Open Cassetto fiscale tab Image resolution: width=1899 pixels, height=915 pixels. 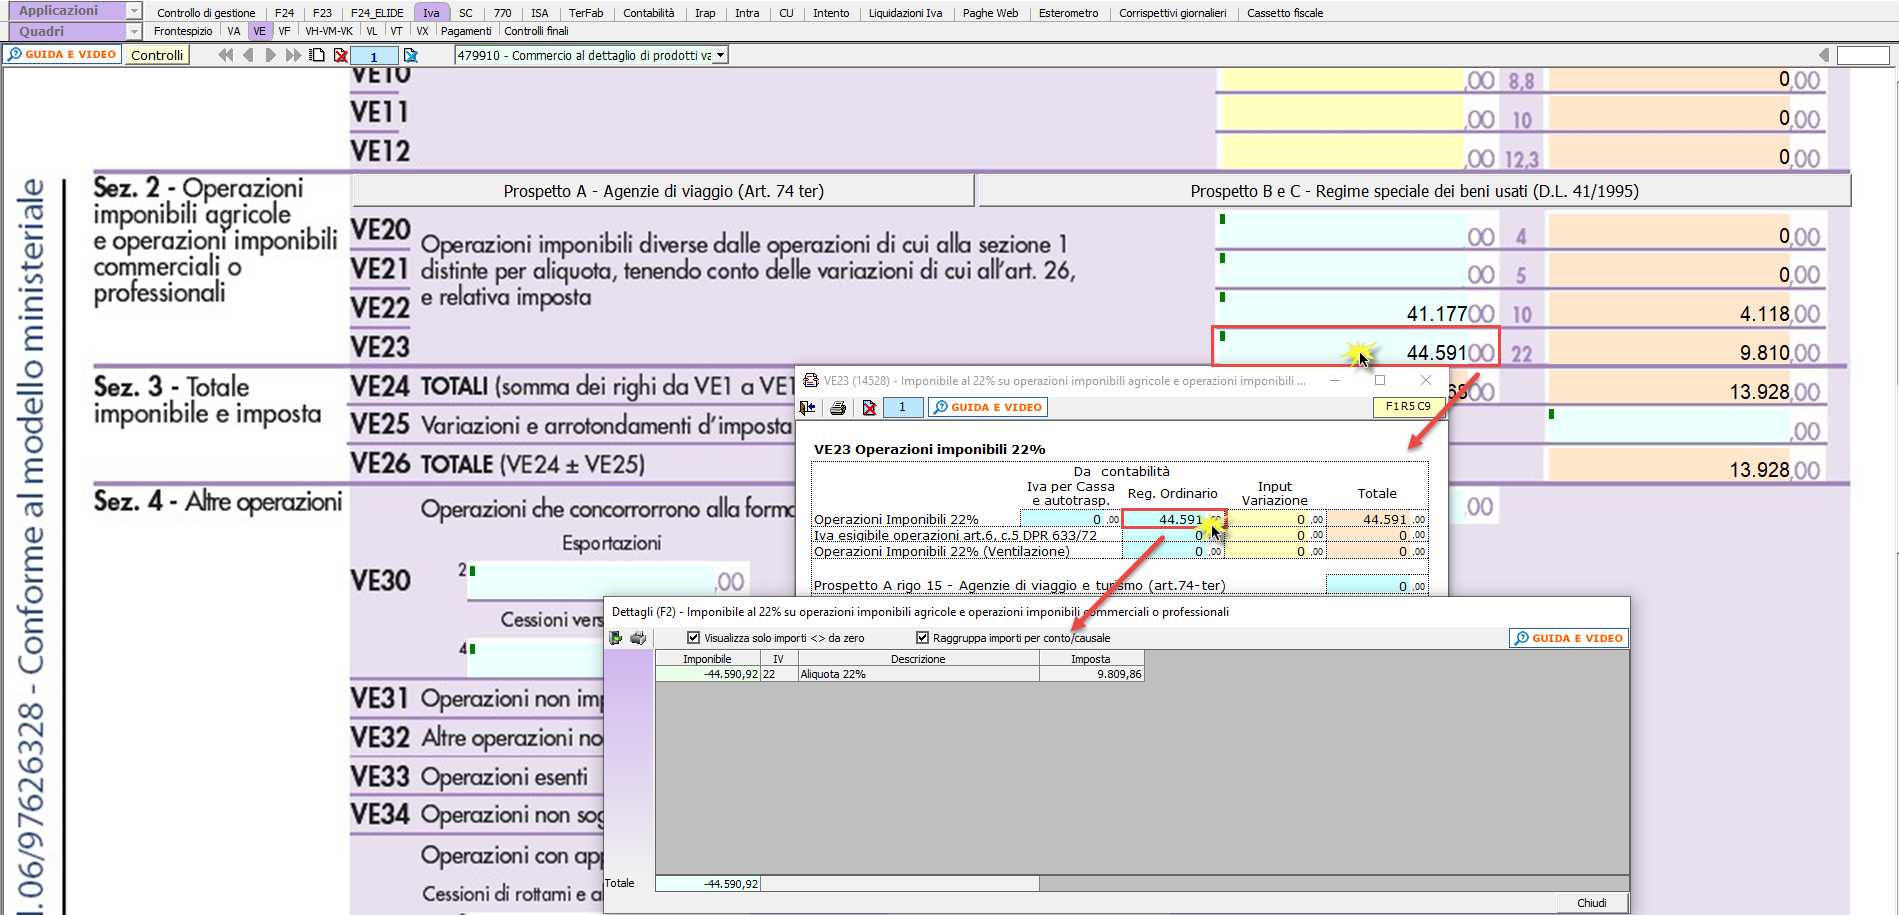pos(1285,13)
